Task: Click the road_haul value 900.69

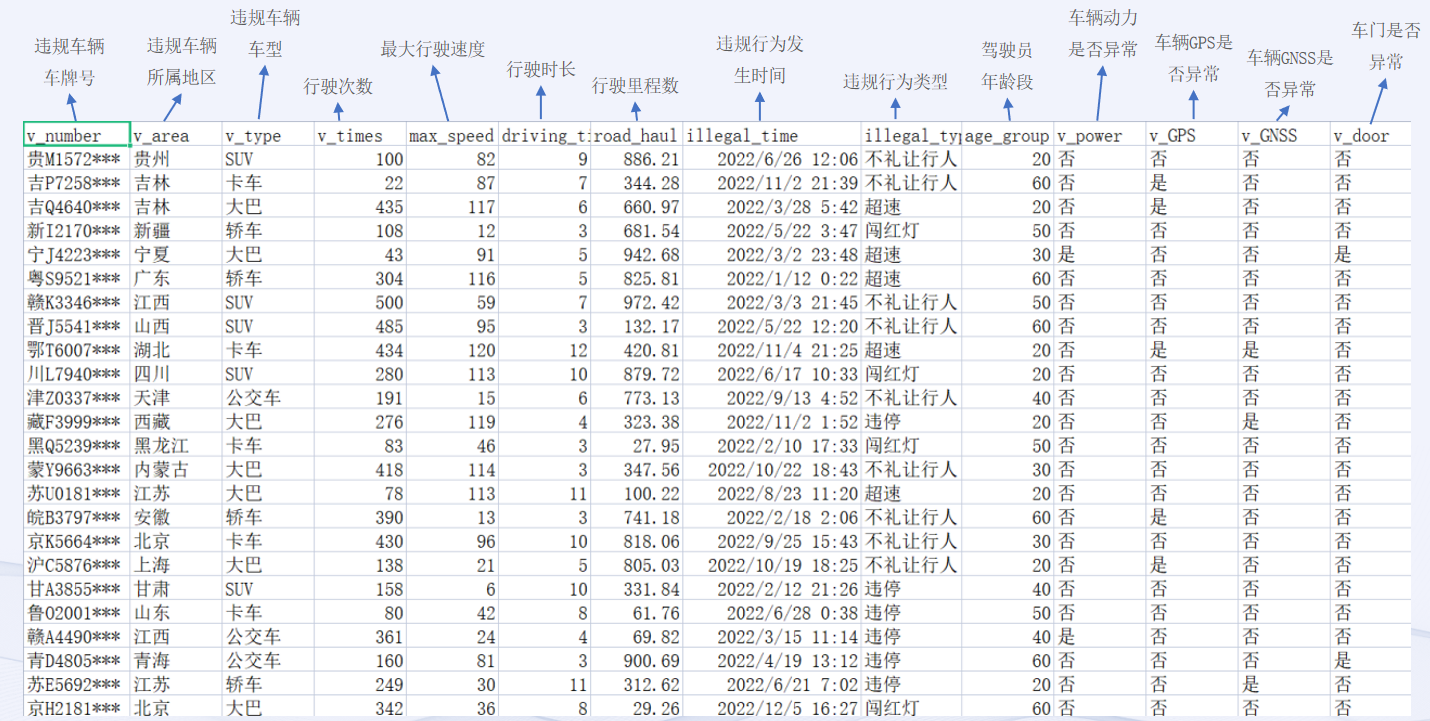Action: (x=636, y=661)
